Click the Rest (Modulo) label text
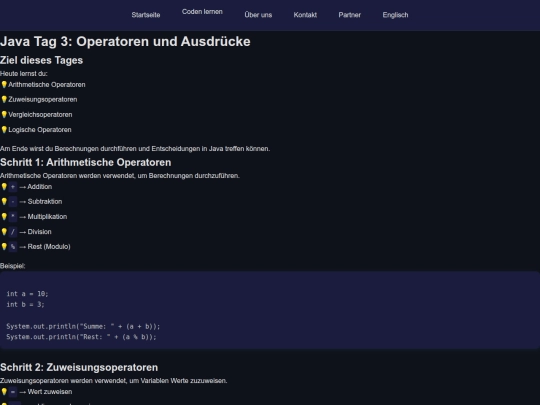The width and height of the screenshot is (540, 405). click(49, 247)
